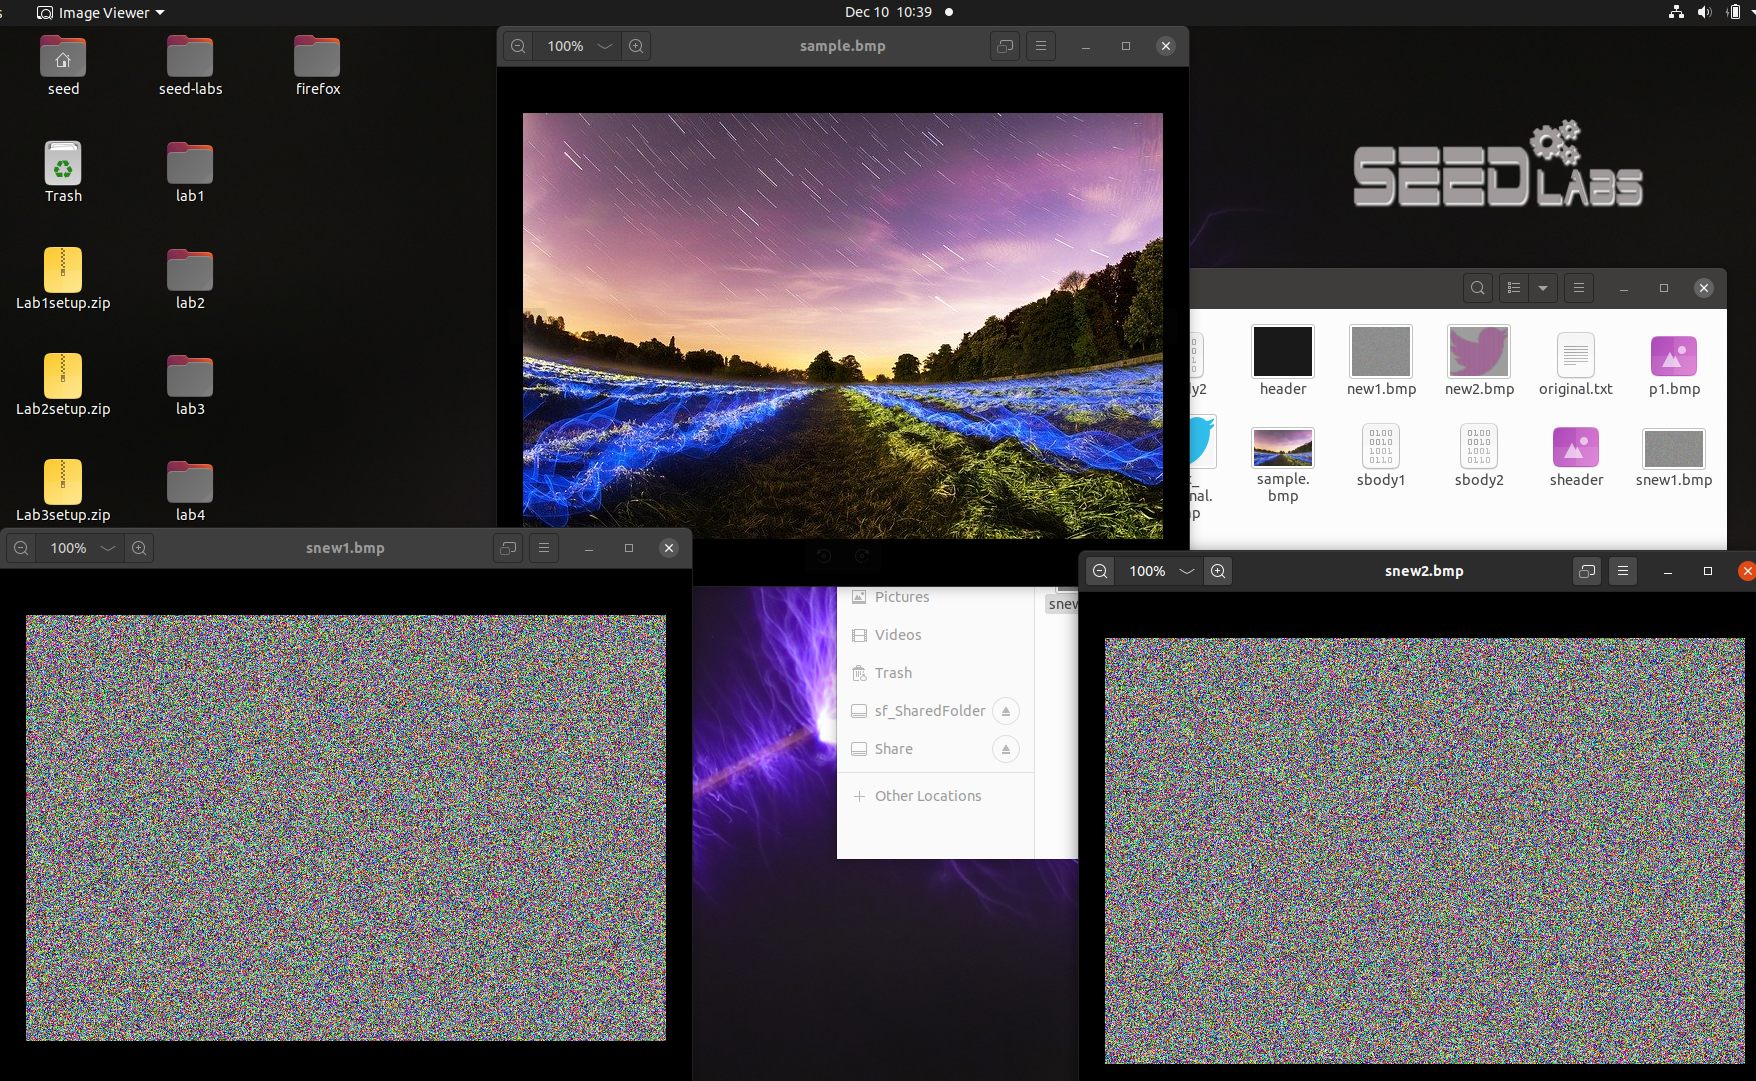Viewport: 1756px width, 1081px height.
Task: Click snew2.bmp noise image
Action: tap(1425, 851)
